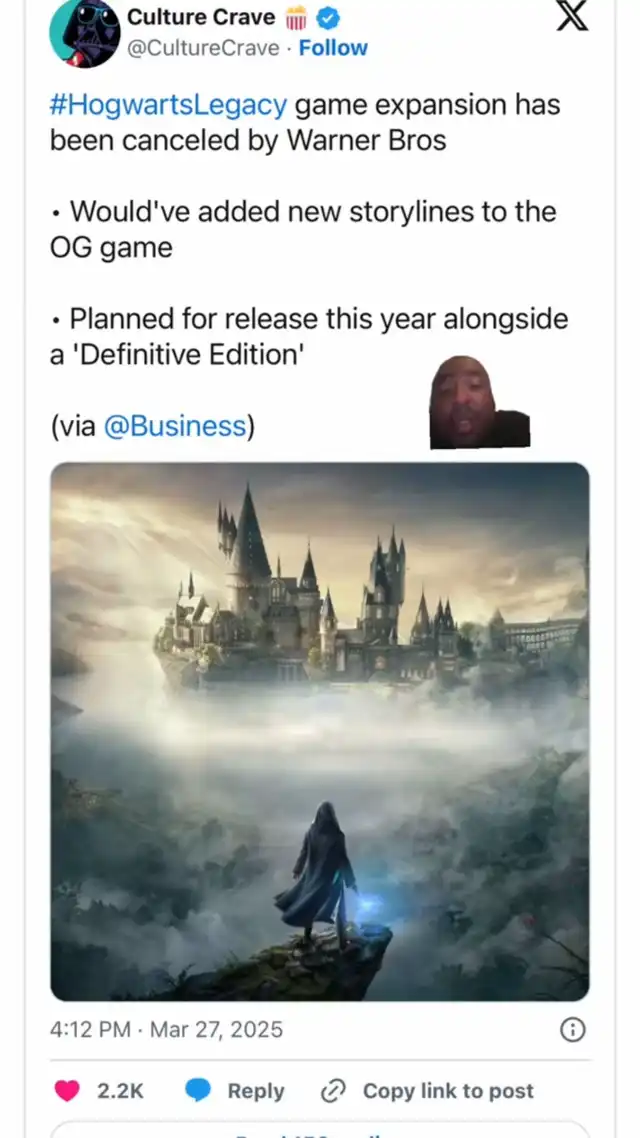Click Copy link to post
The image size is (640, 1138).
(x=448, y=1091)
